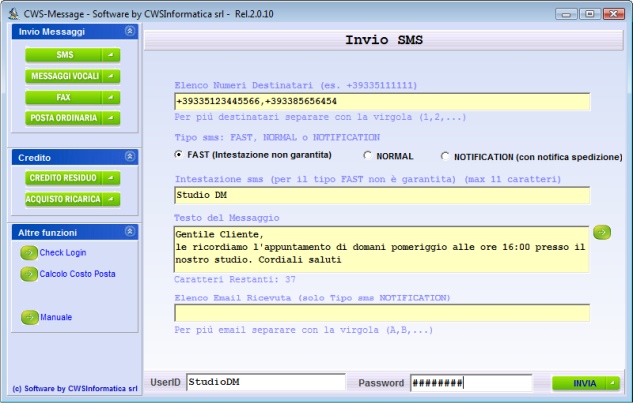Click the Intestazione sms field with Studio DM
The height and width of the screenshot is (403, 633).
[x=382, y=195]
